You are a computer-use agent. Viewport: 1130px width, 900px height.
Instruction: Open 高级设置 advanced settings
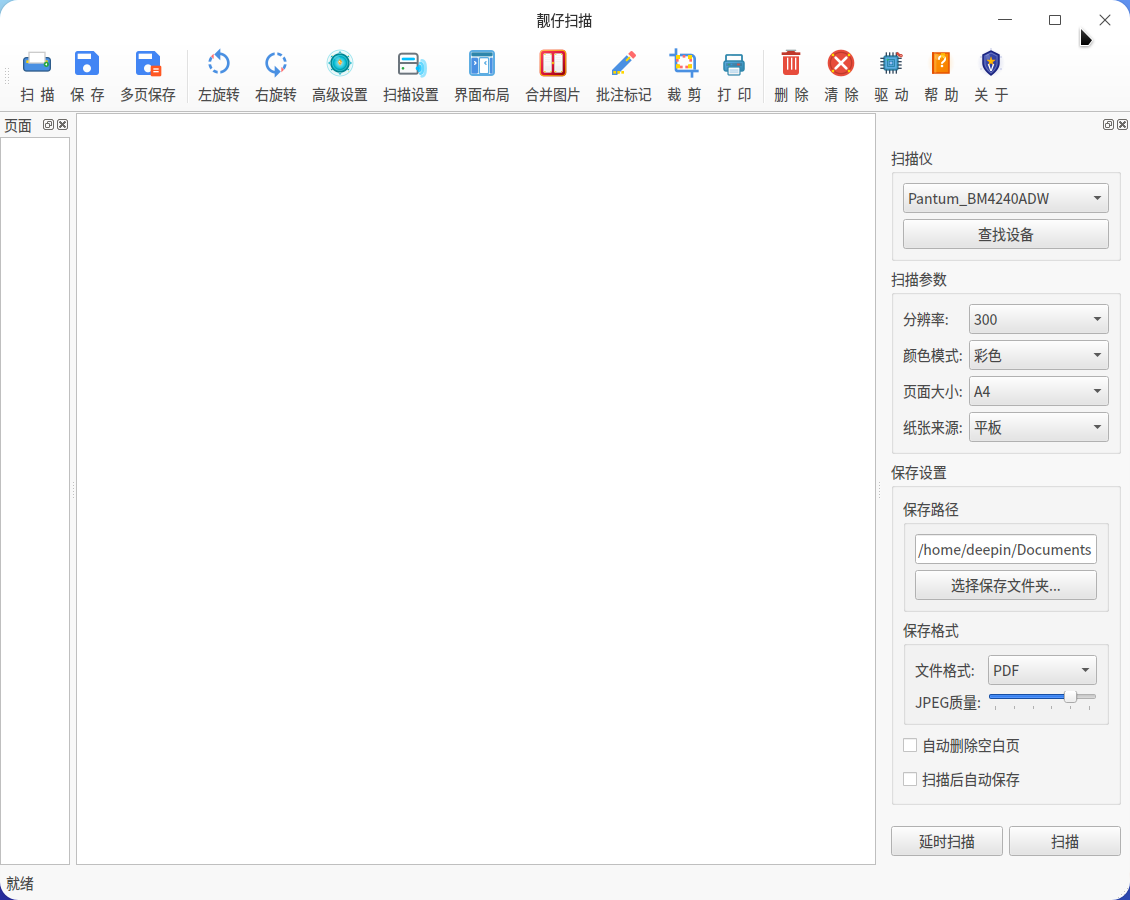click(339, 76)
